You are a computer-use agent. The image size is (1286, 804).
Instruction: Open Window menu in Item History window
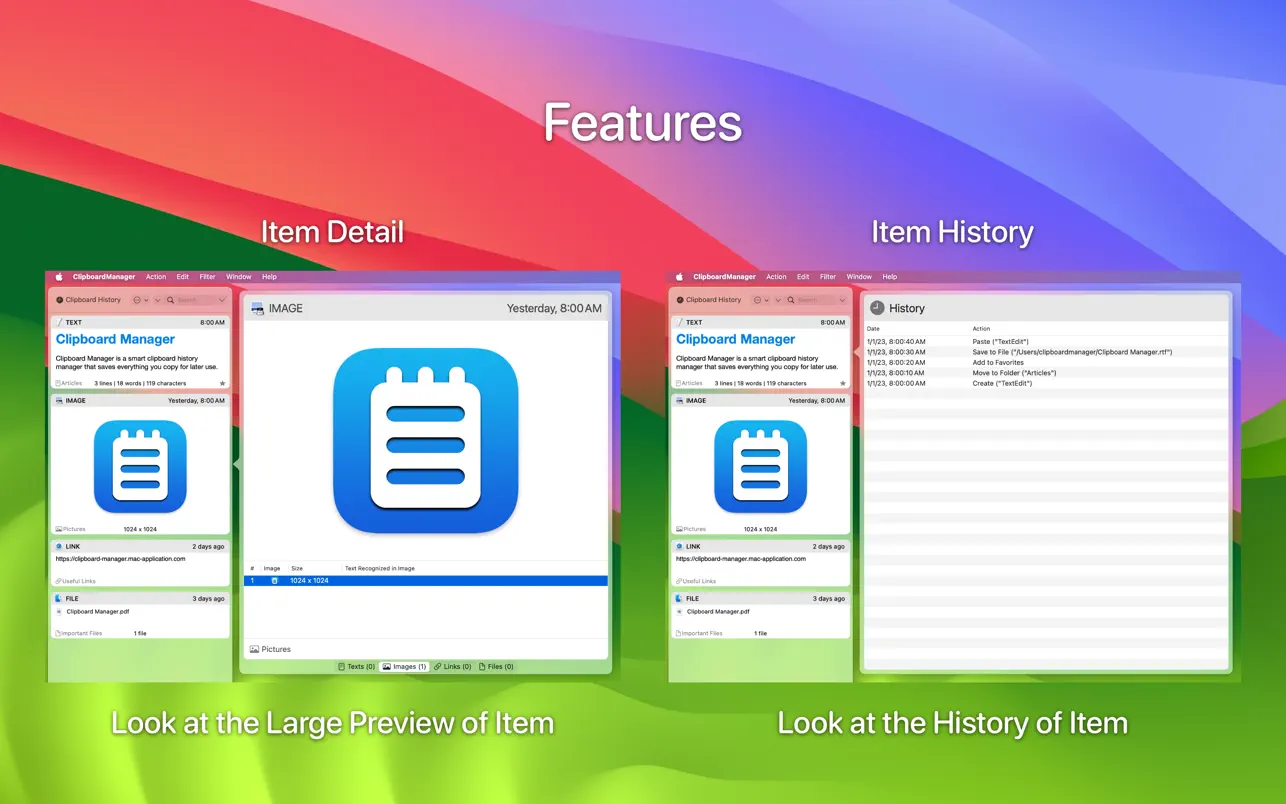pos(859,277)
